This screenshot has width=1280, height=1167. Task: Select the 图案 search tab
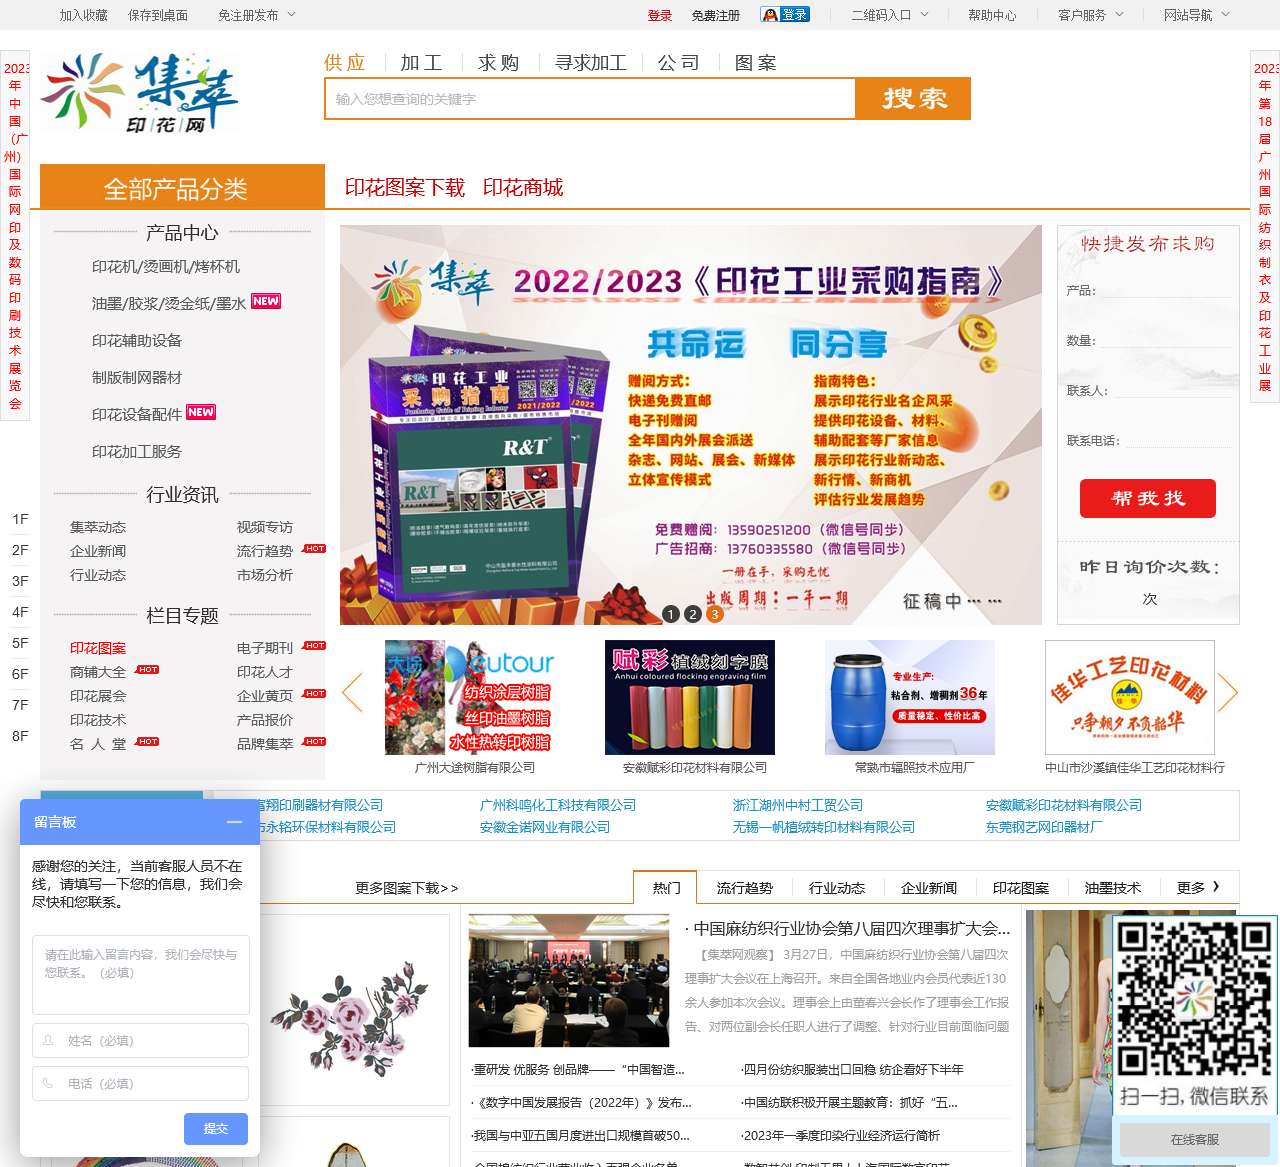click(x=755, y=63)
